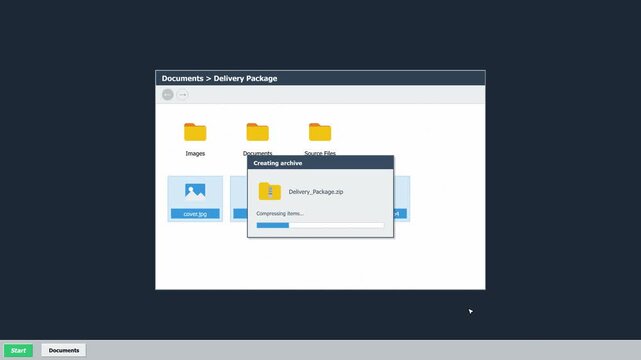Click the cover.jpg file name label
The height and width of the screenshot is (360, 641).
coord(195,214)
